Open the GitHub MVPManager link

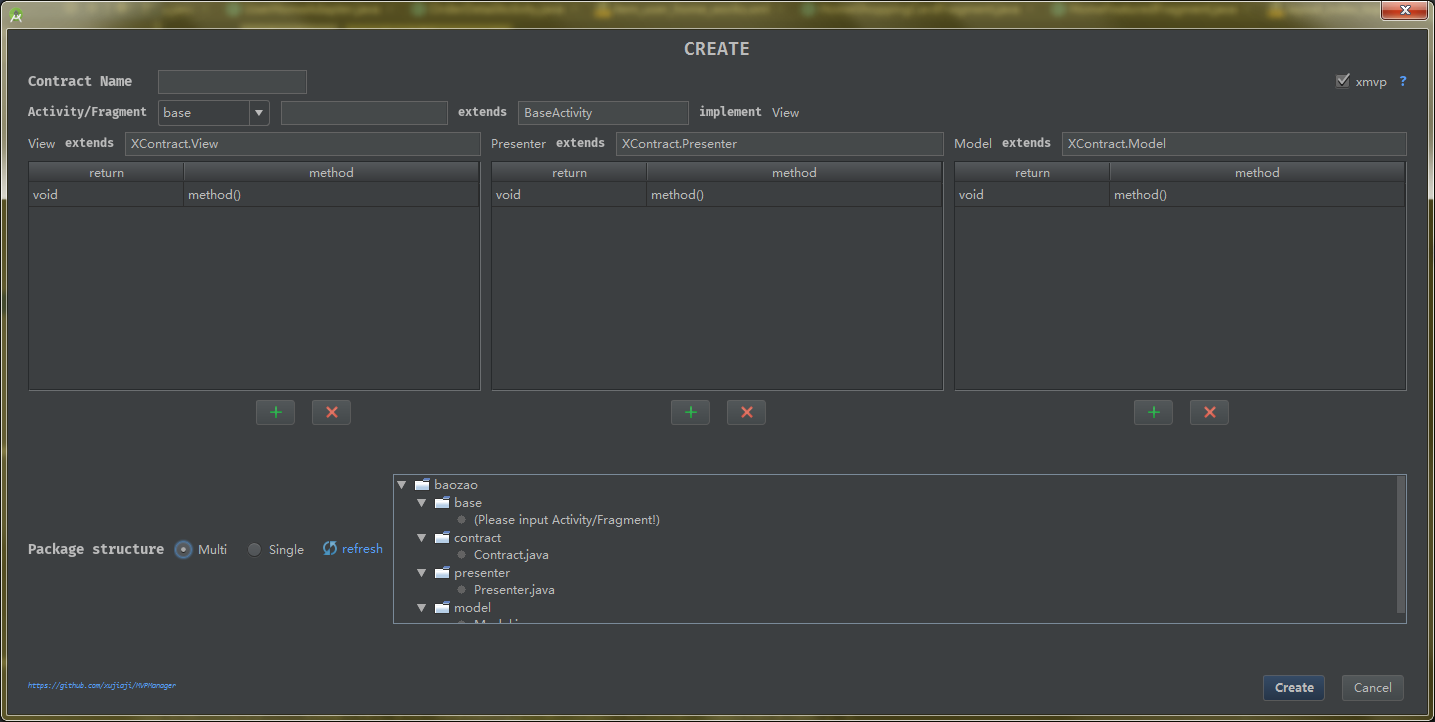102,685
